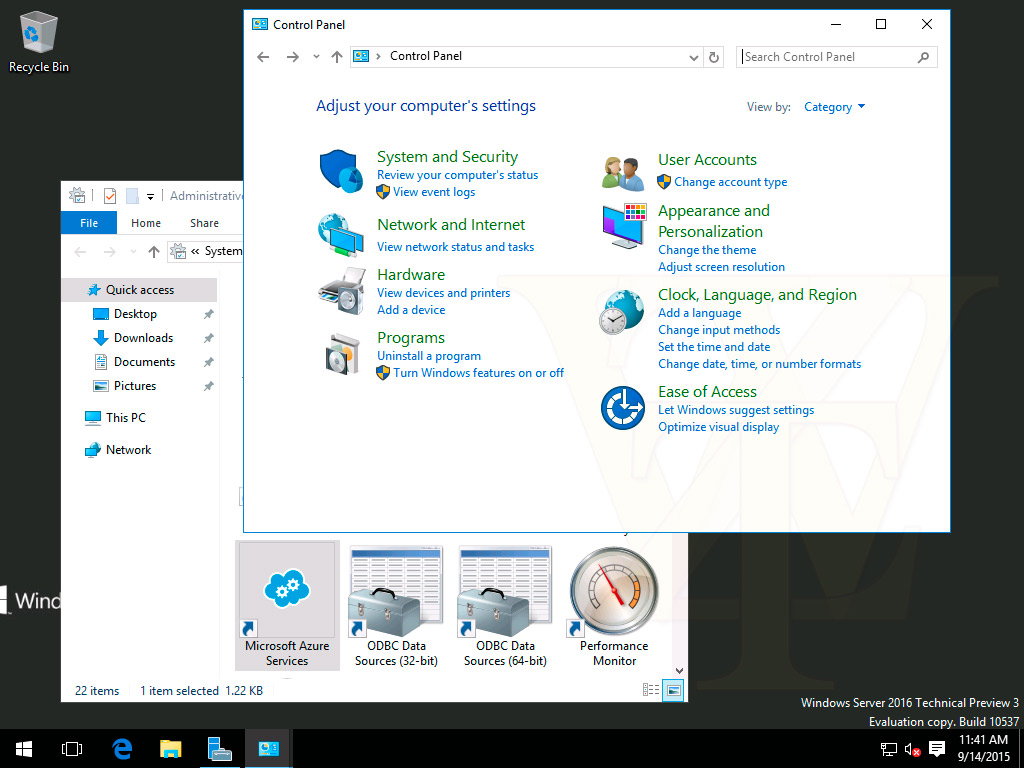
Task: Click the Programs disc box icon
Action: point(341,354)
